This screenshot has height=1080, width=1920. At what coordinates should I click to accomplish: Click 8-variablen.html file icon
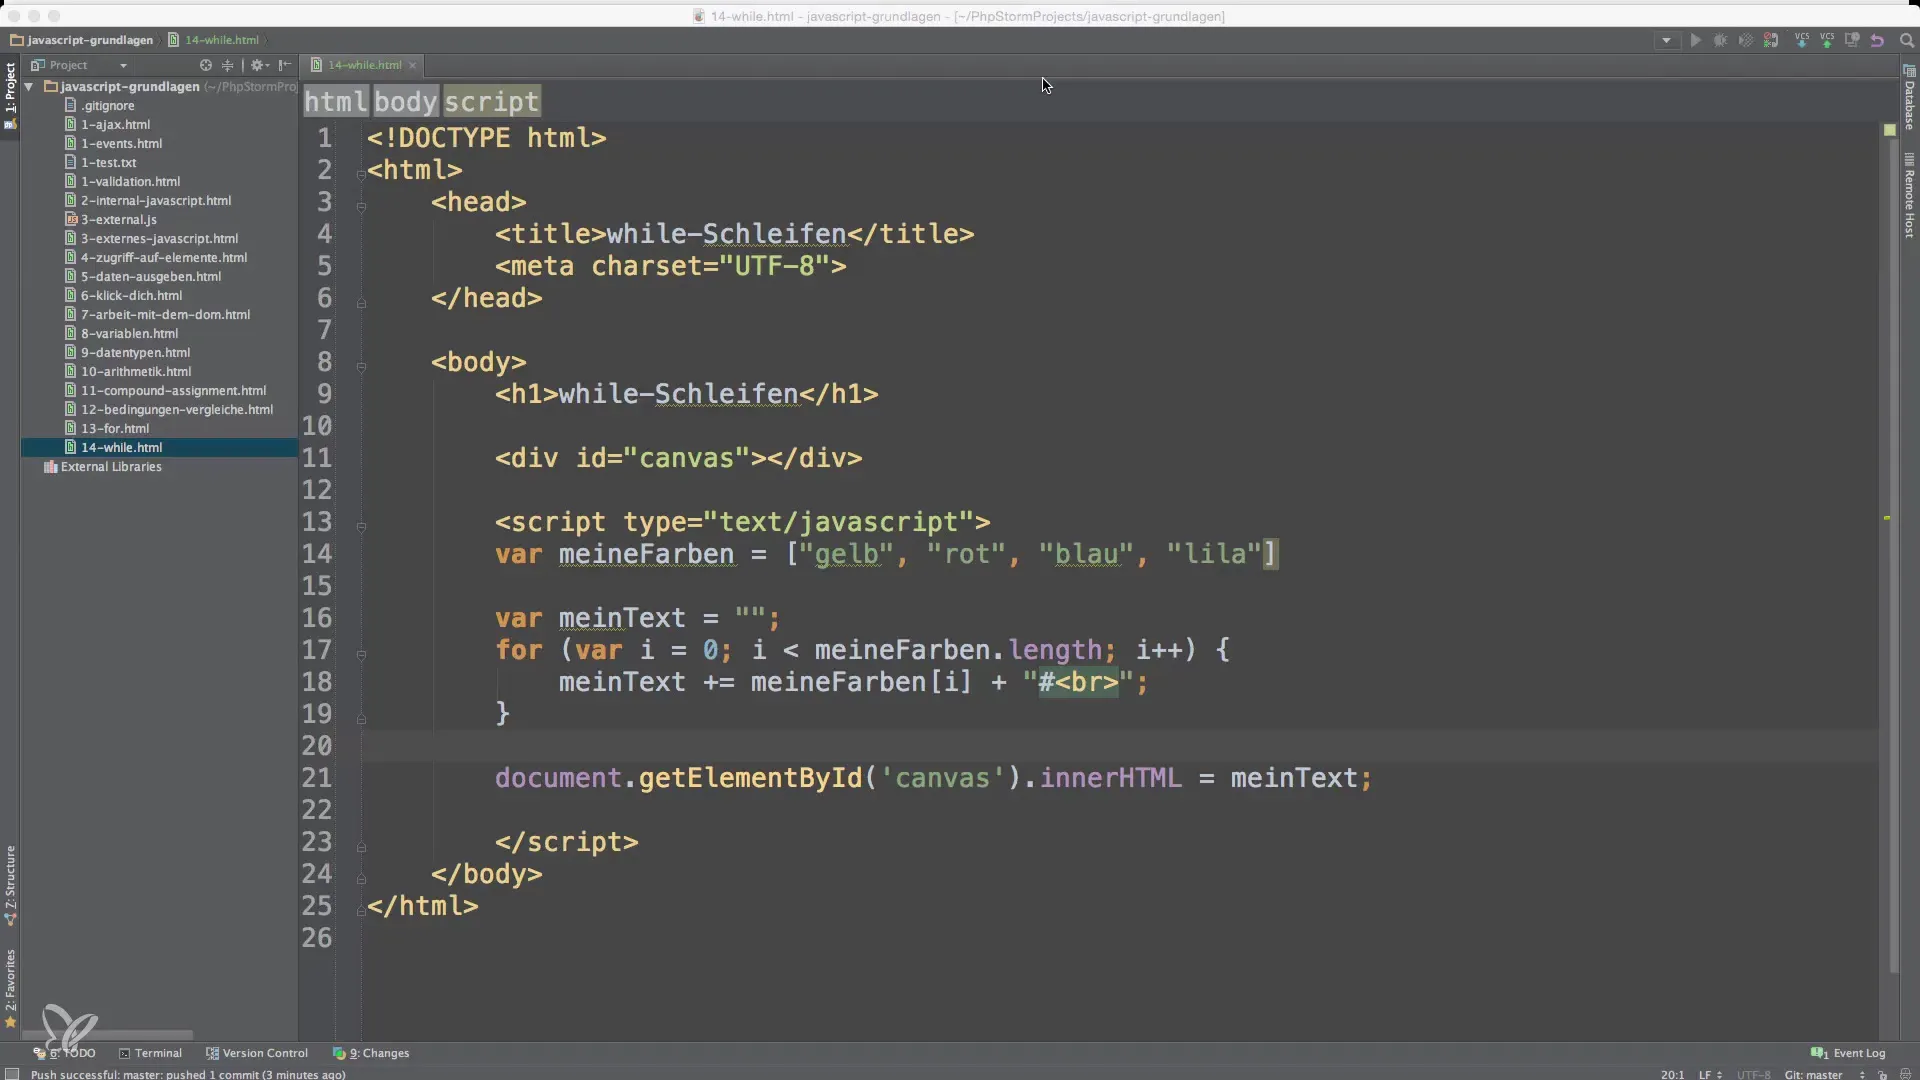(70, 333)
